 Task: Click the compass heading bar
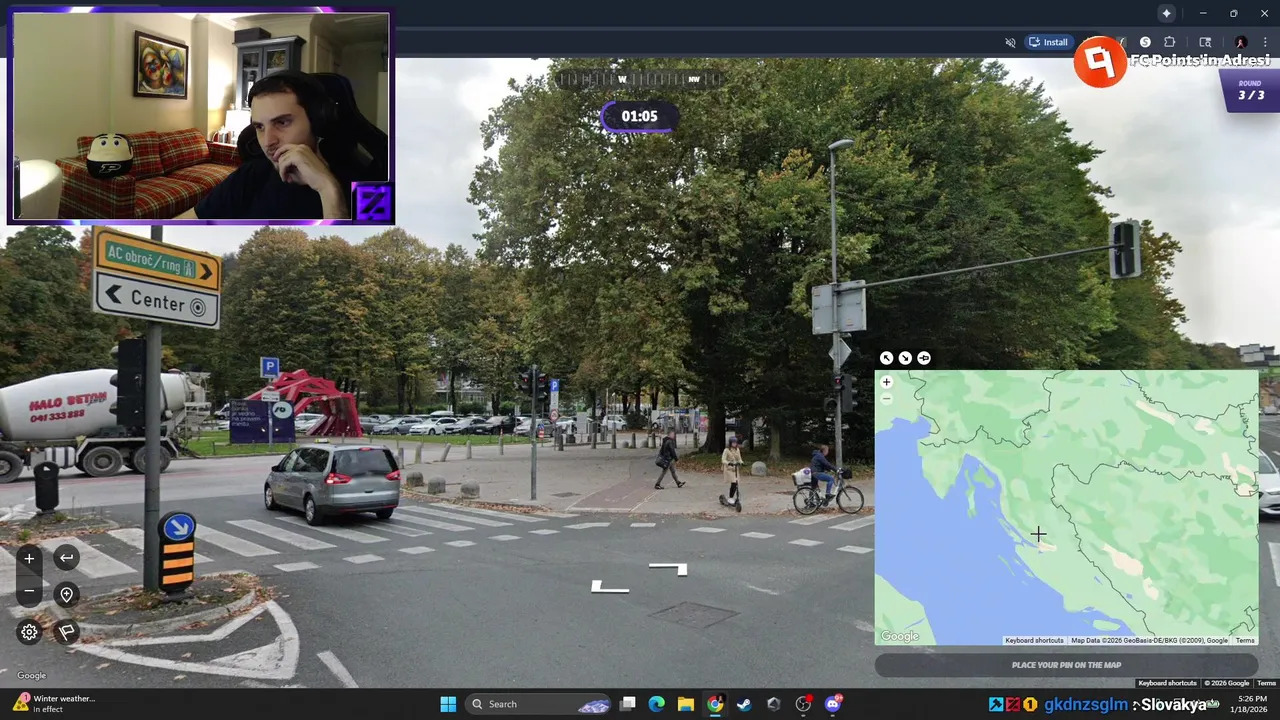[640, 79]
